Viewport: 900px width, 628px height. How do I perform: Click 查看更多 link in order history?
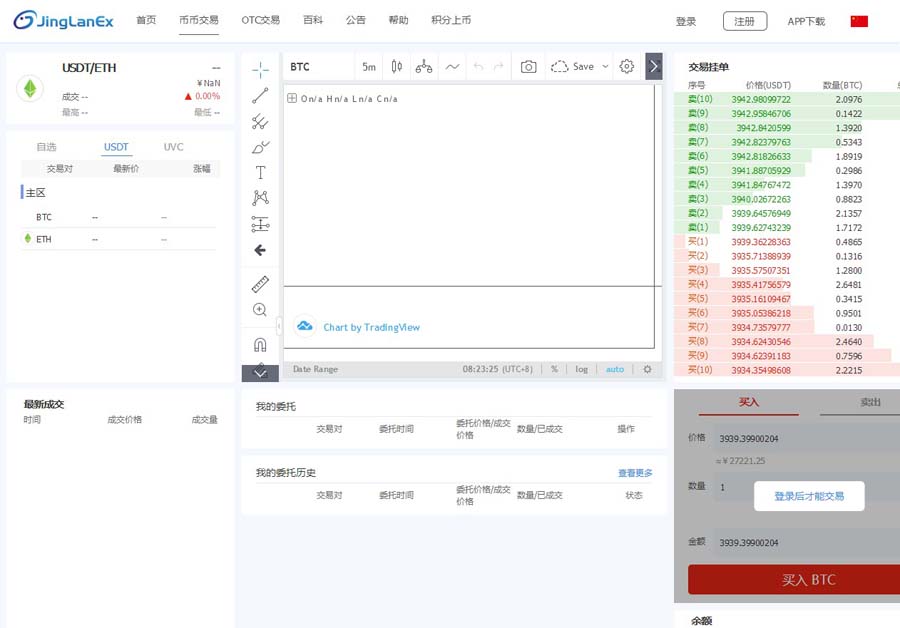click(635, 473)
